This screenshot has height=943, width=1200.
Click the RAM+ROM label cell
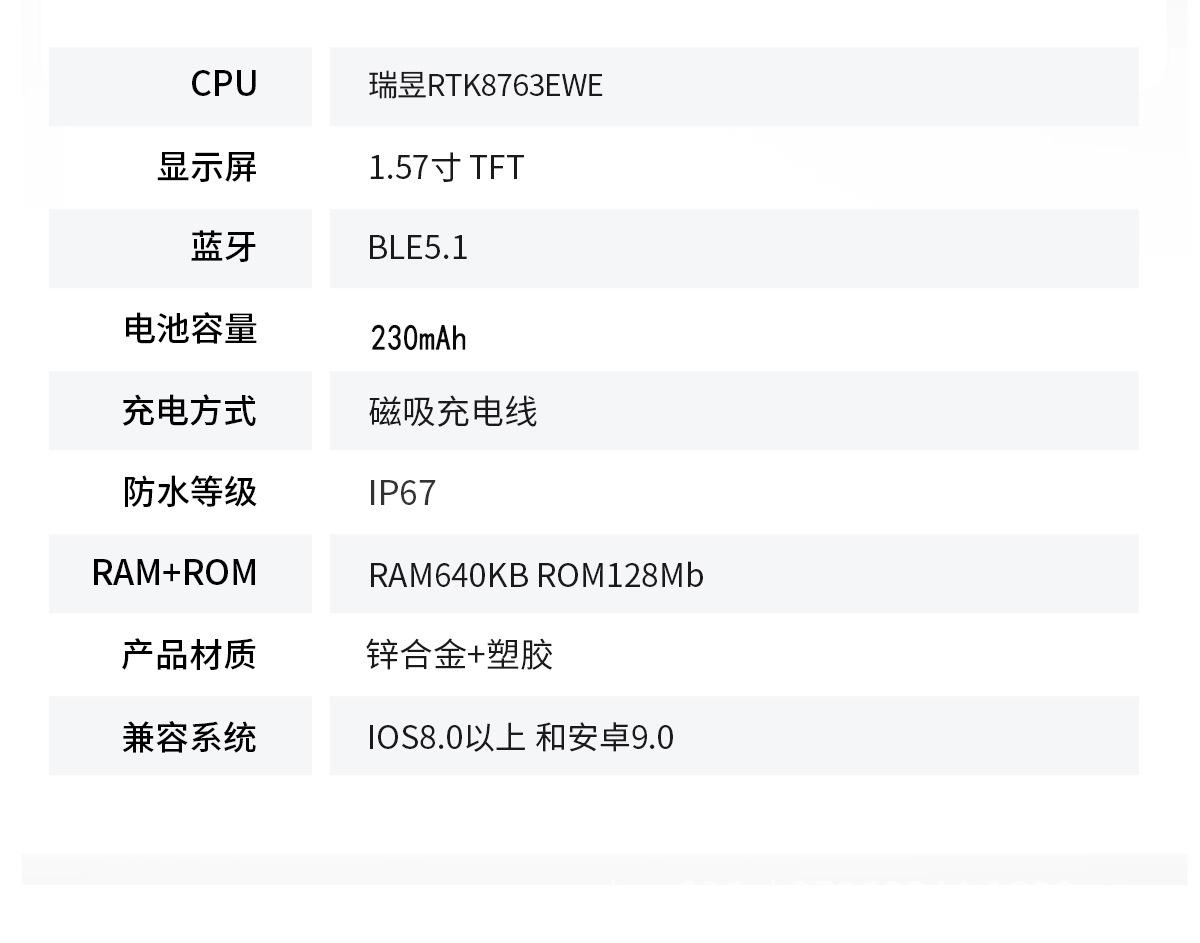coord(180,573)
